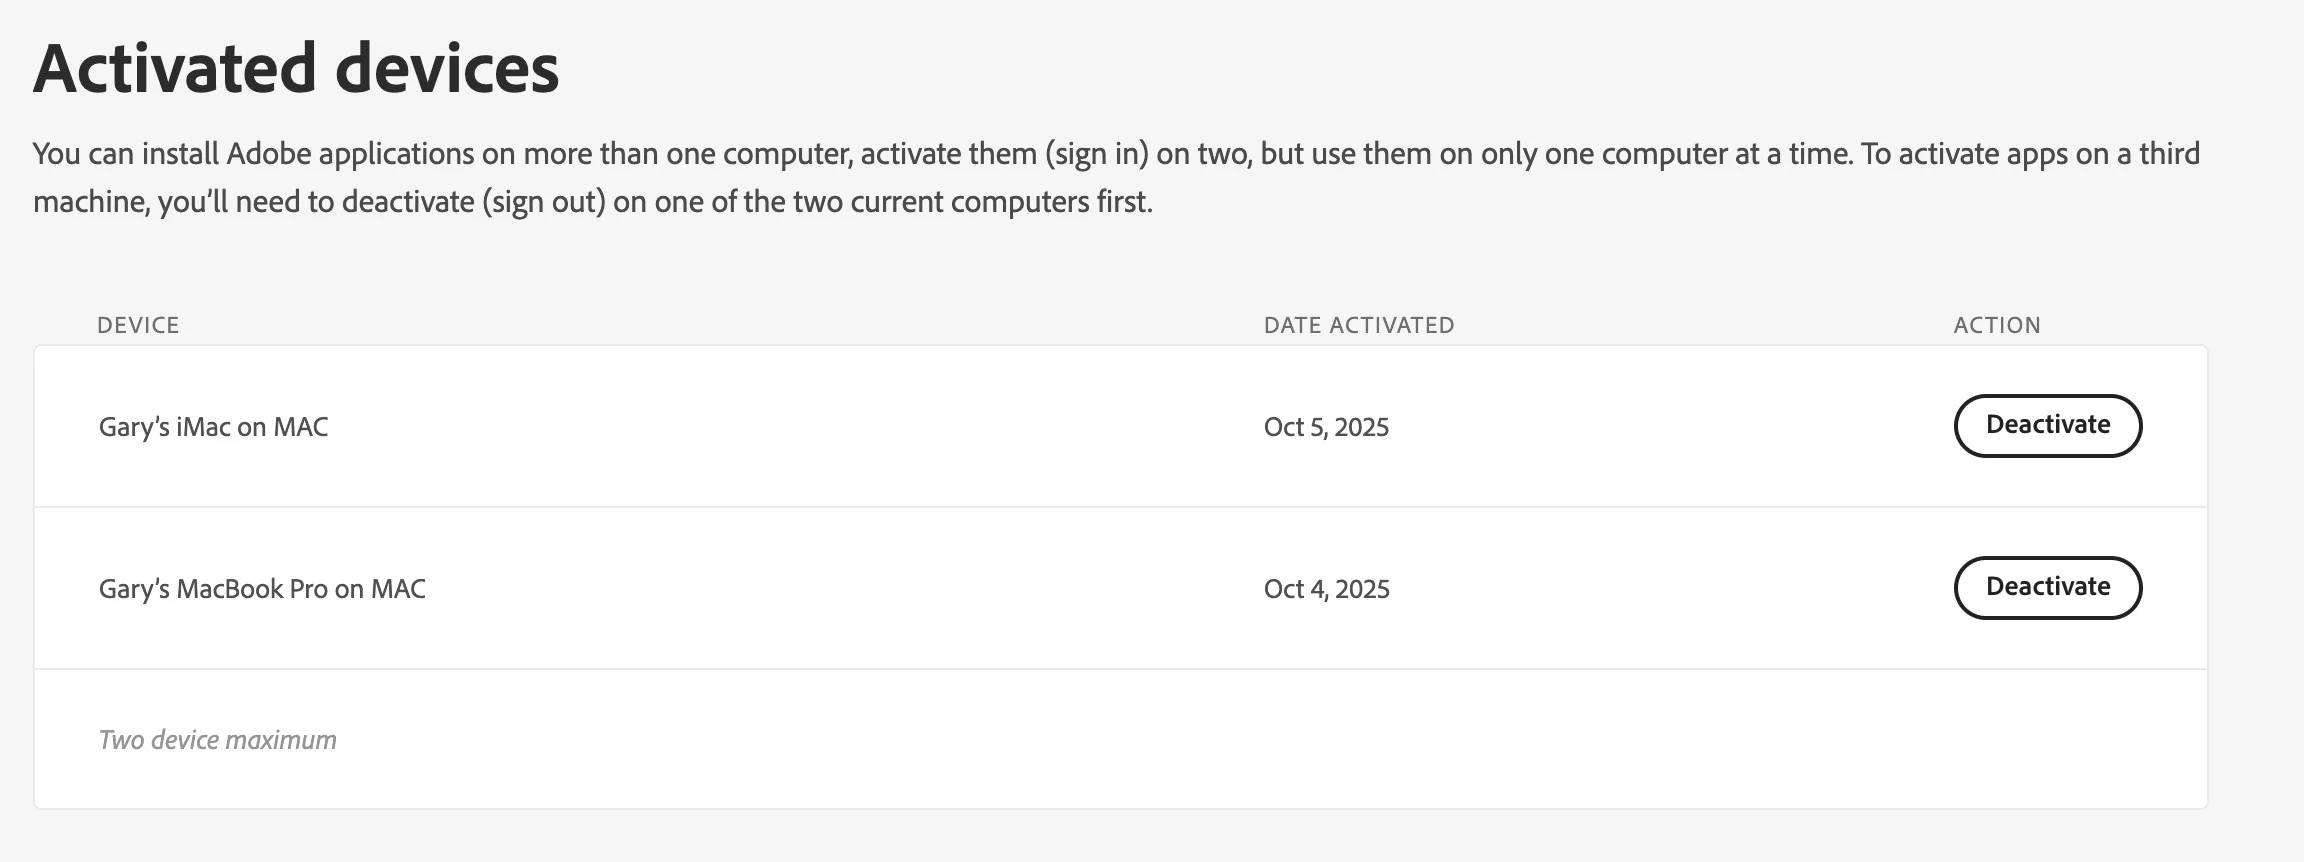The height and width of the screenshot is (862, 2304).
Task: Click "2025" in the iMac activation date
Action: click(1361, 427)
